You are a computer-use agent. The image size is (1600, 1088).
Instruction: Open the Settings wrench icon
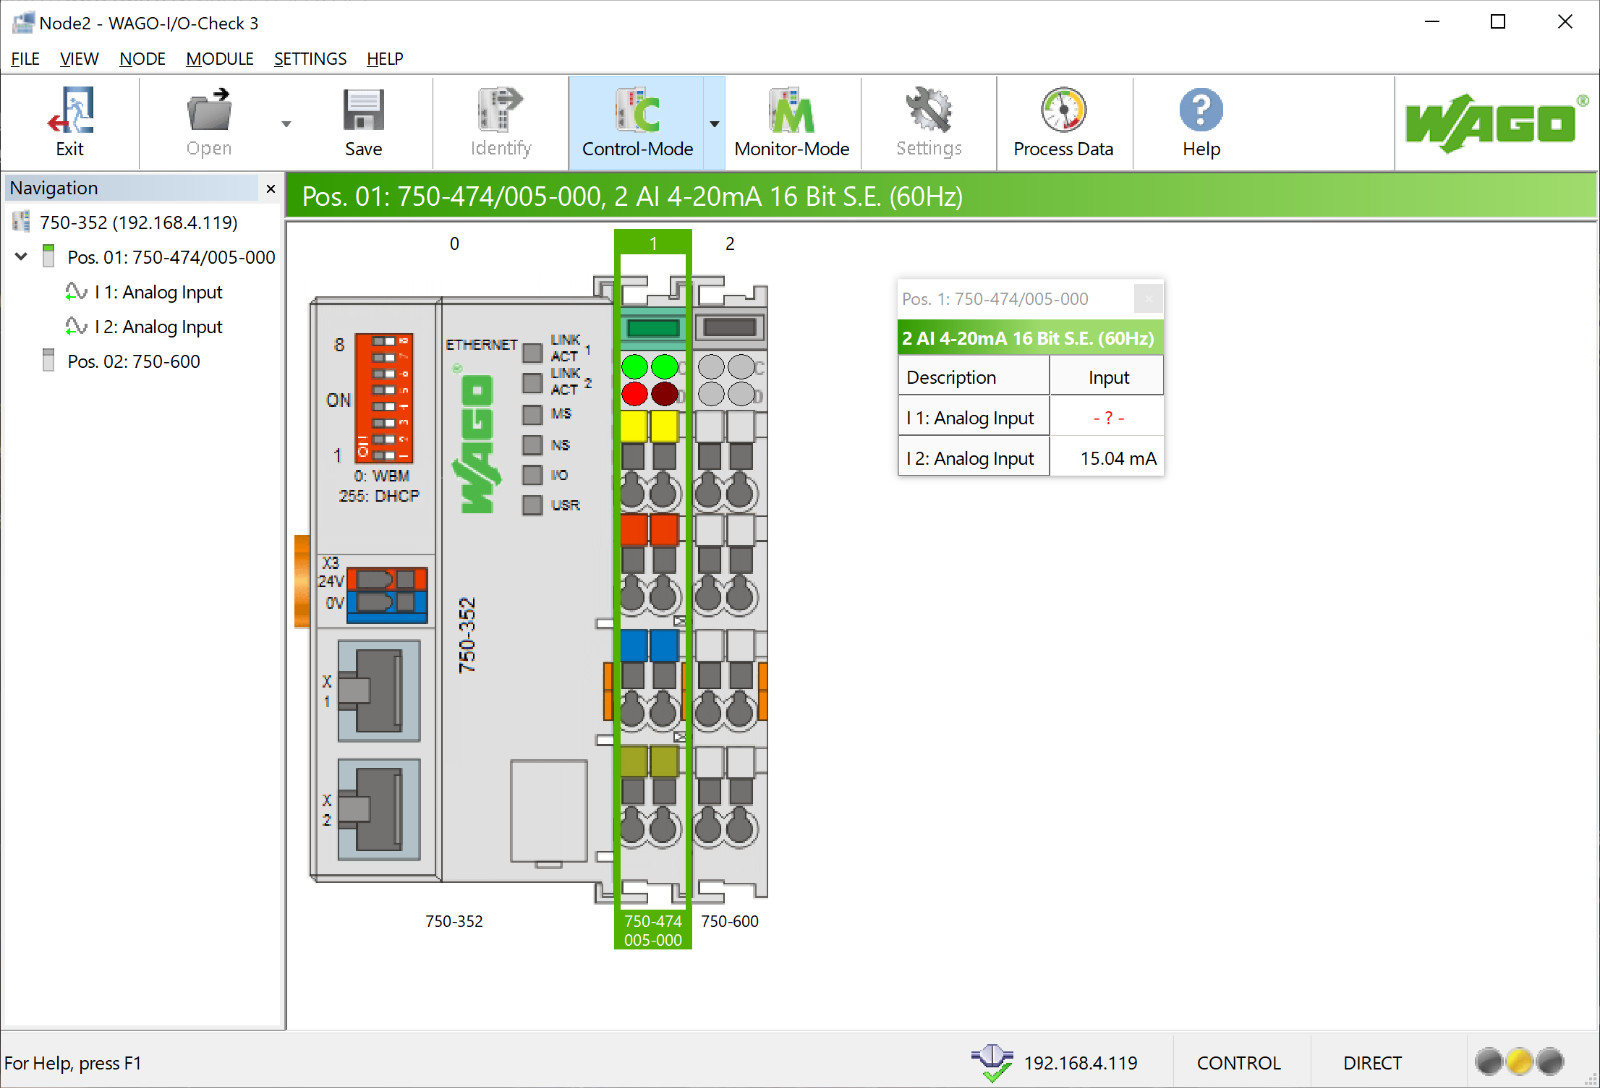click(929, 110)
